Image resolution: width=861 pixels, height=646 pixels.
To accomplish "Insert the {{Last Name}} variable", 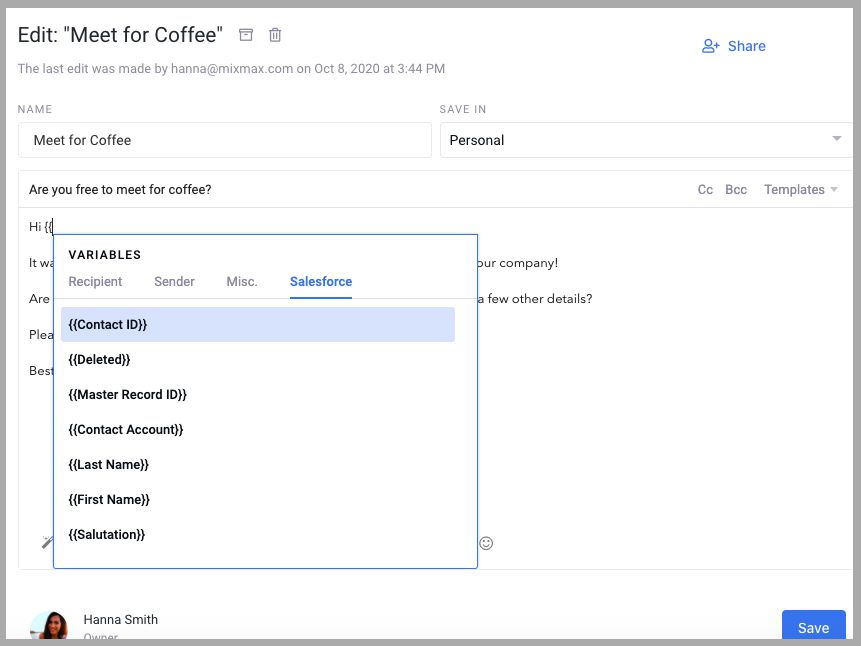I will 258,465.
